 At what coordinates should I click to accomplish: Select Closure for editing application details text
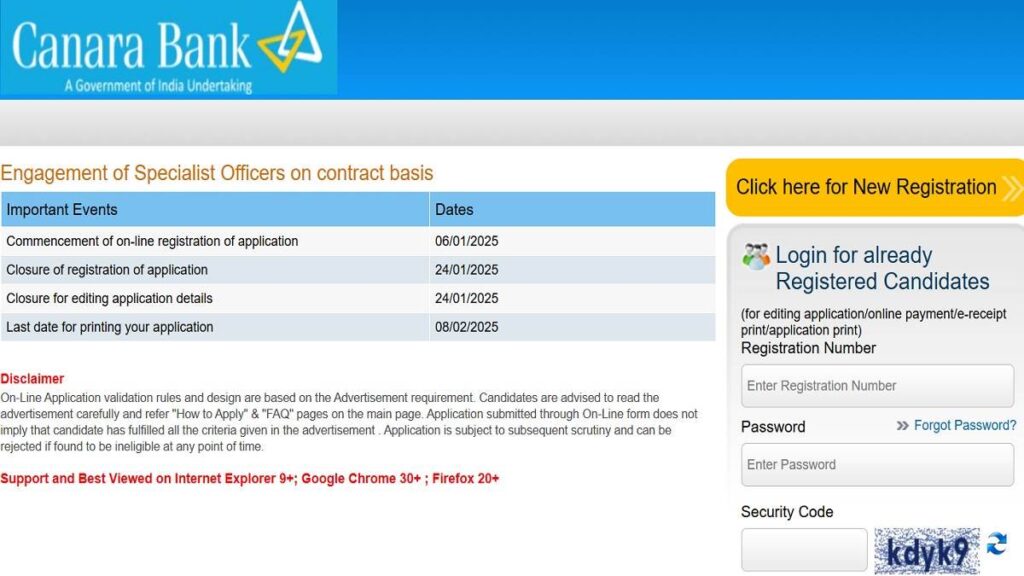[x=110, y=298]
